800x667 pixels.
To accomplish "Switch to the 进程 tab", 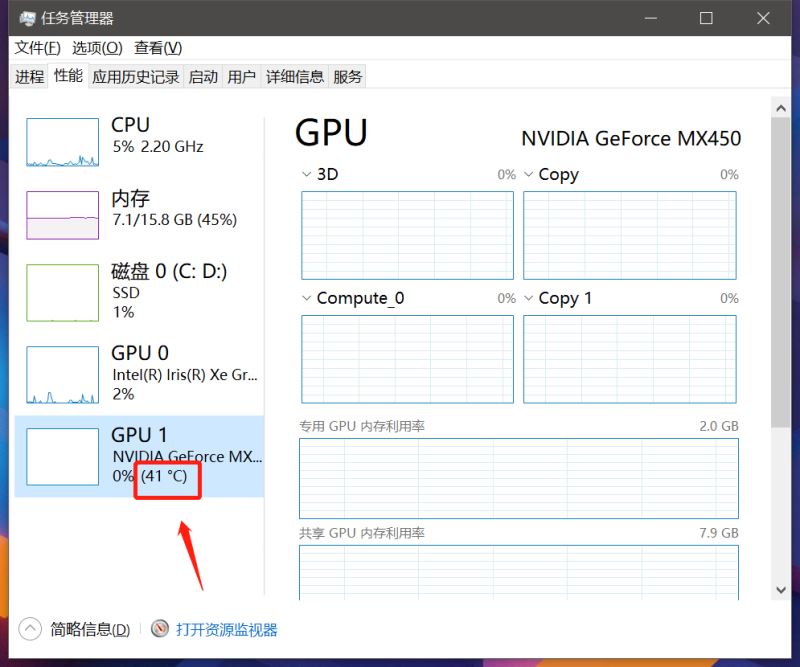I will click(x=30, y=77).
